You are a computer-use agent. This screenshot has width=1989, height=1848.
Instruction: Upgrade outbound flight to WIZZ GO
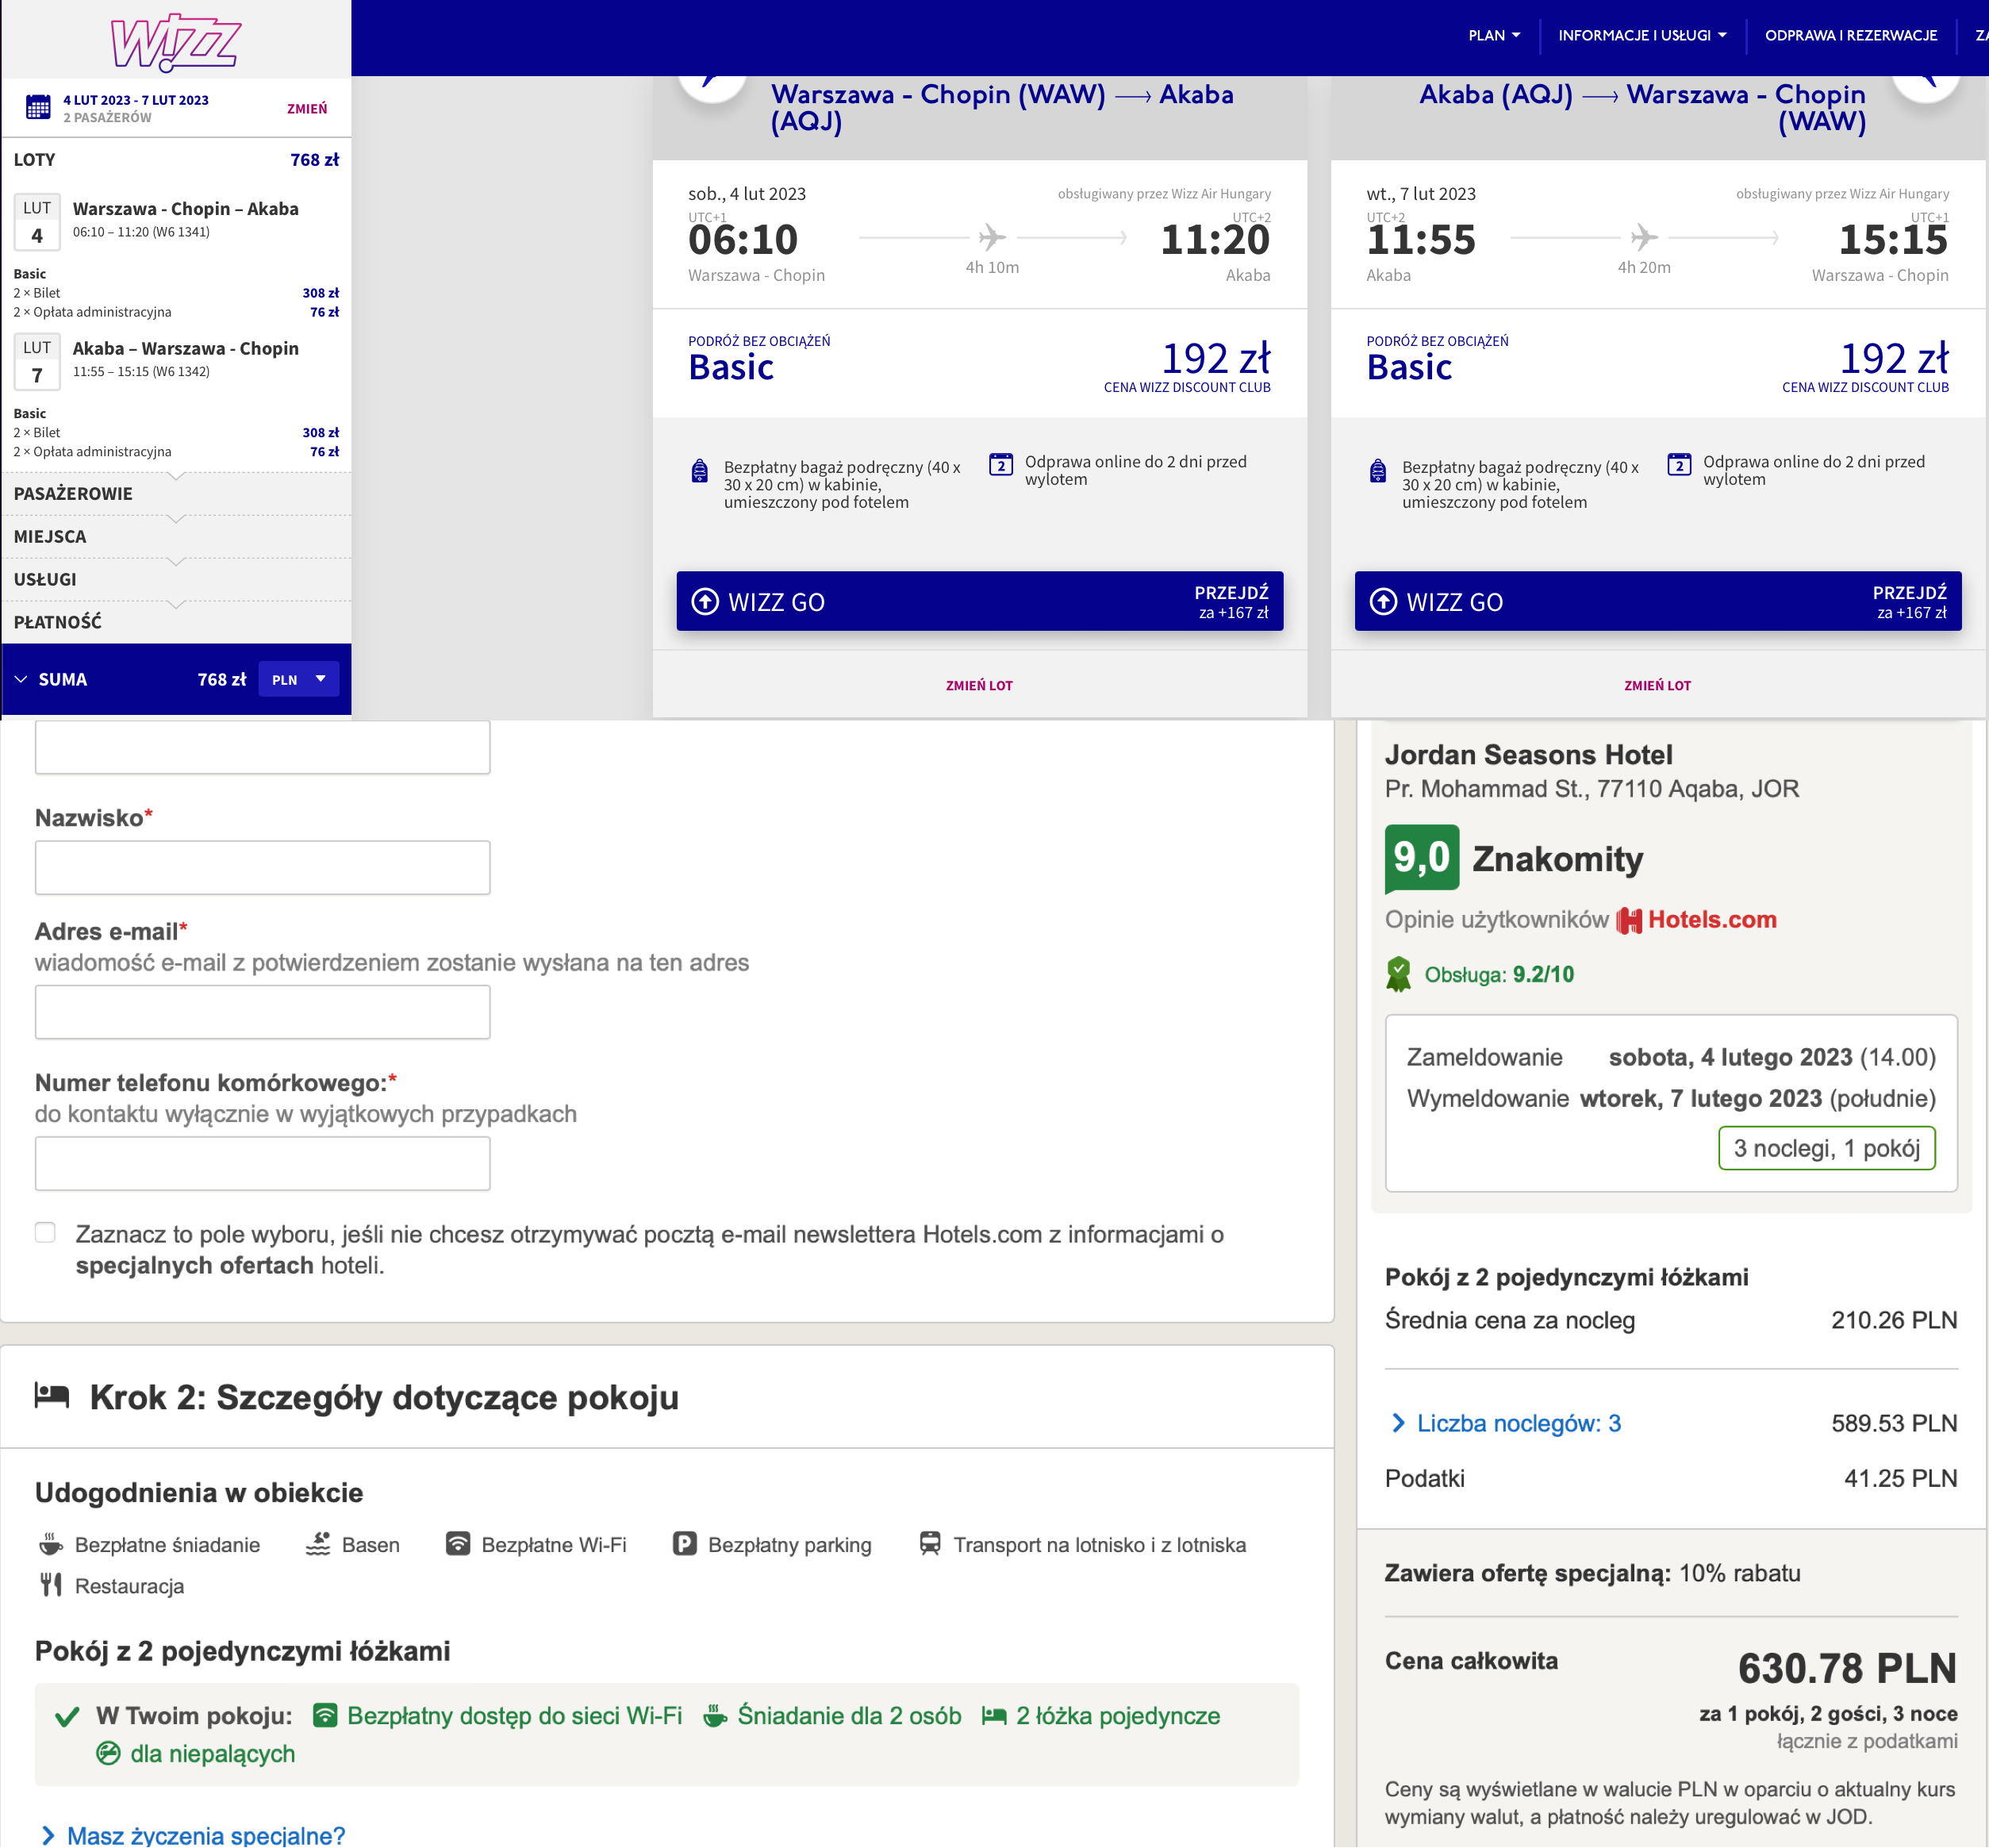pyautogui.click(x=979, y=601)
